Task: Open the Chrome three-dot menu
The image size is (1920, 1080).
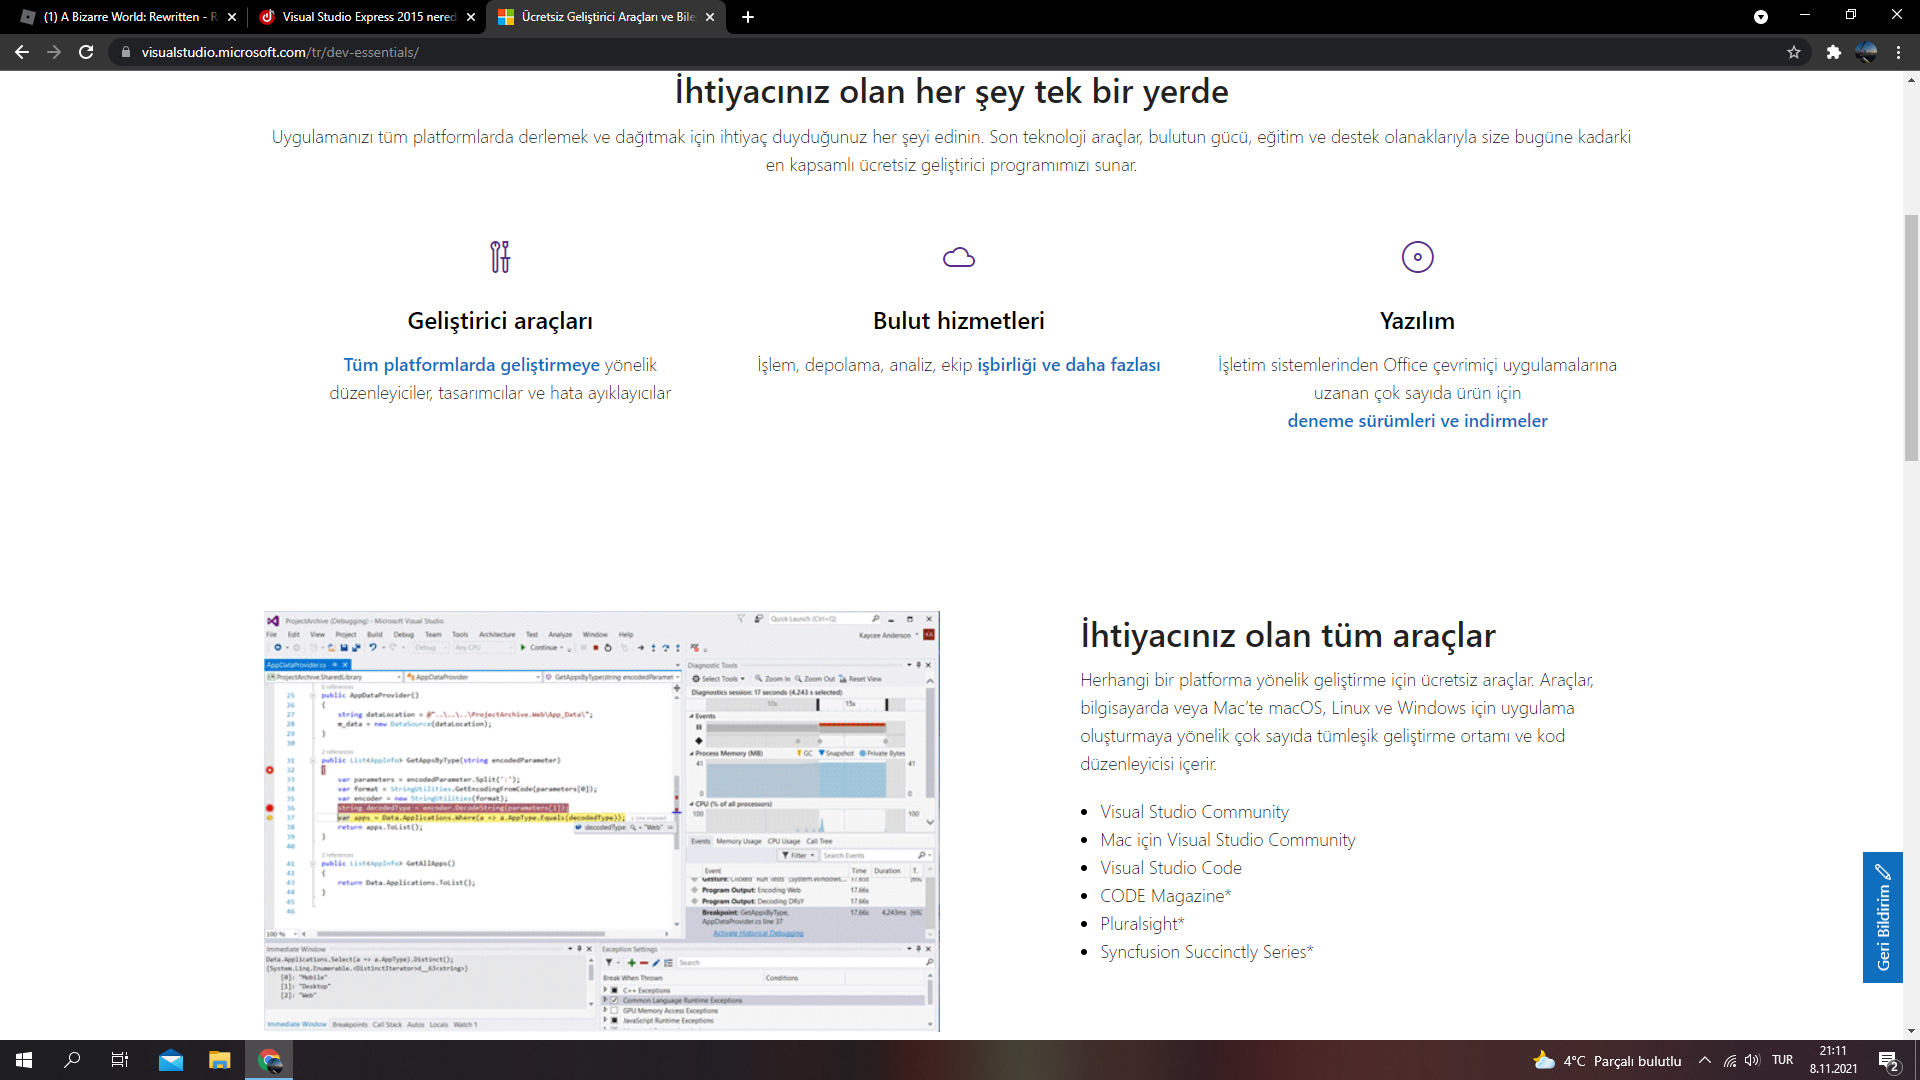Action: point(1898,52)
